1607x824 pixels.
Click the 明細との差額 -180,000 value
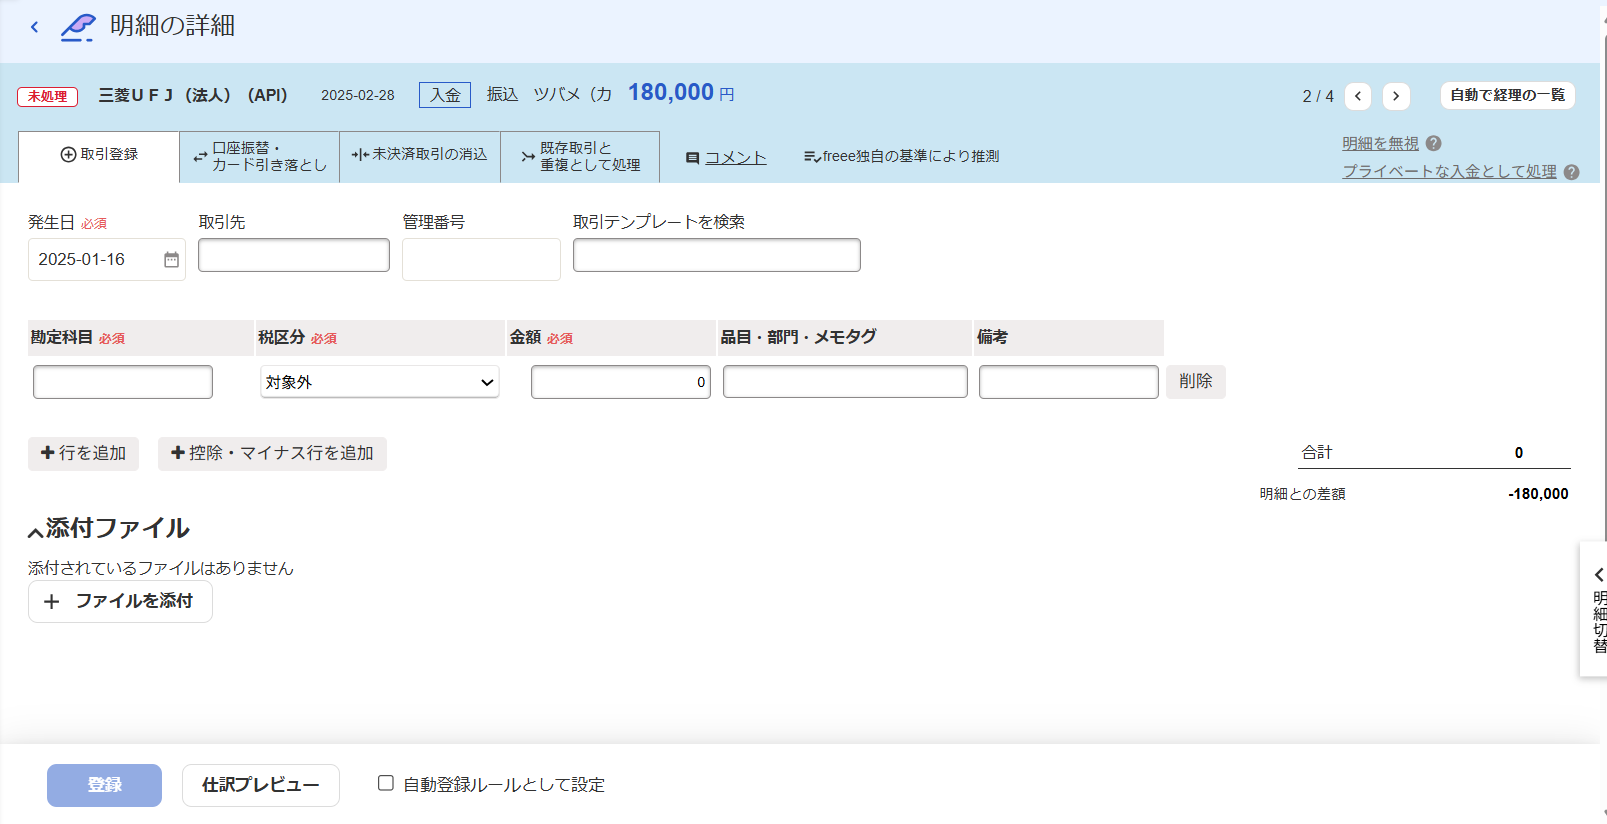1538,494
